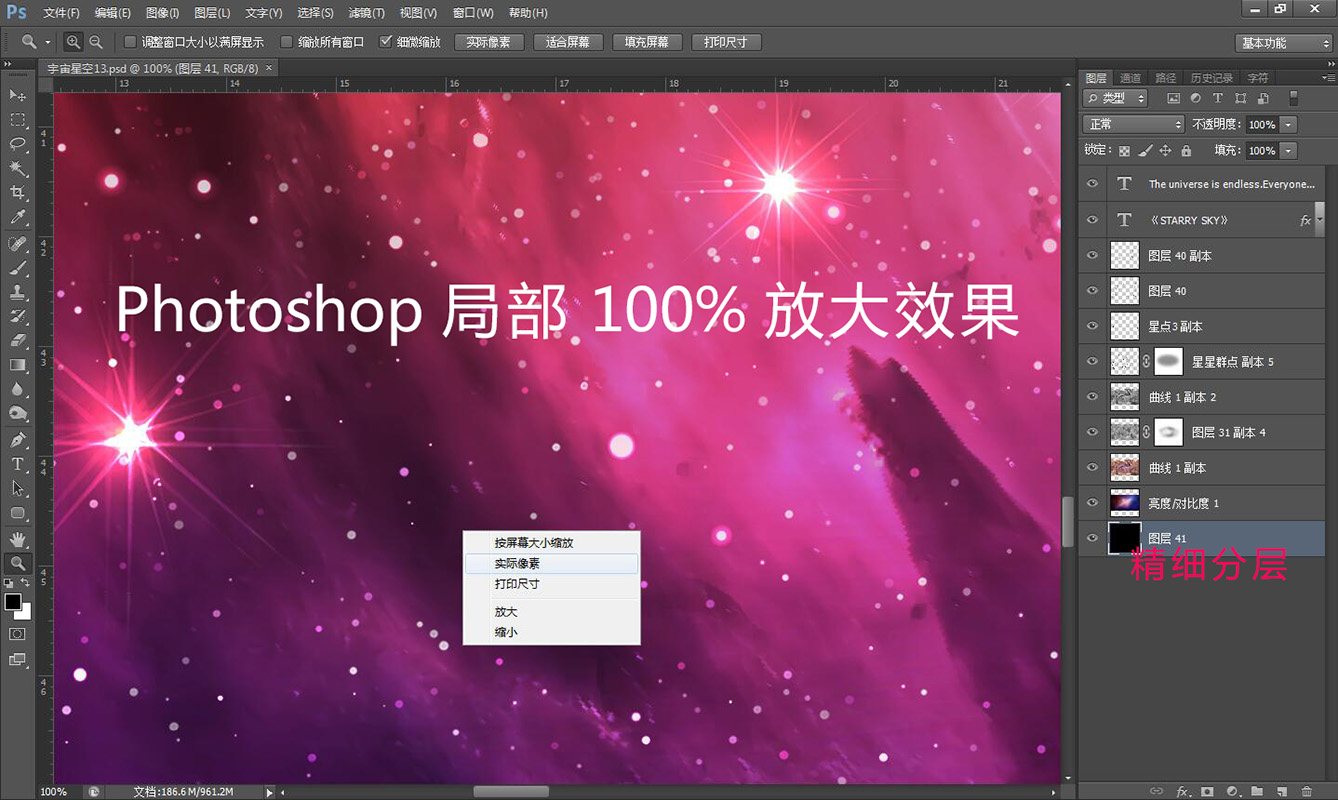The image size is (1338, 800).
Task: Add a layer mask at panel bottom
Action: (1208, 791)
